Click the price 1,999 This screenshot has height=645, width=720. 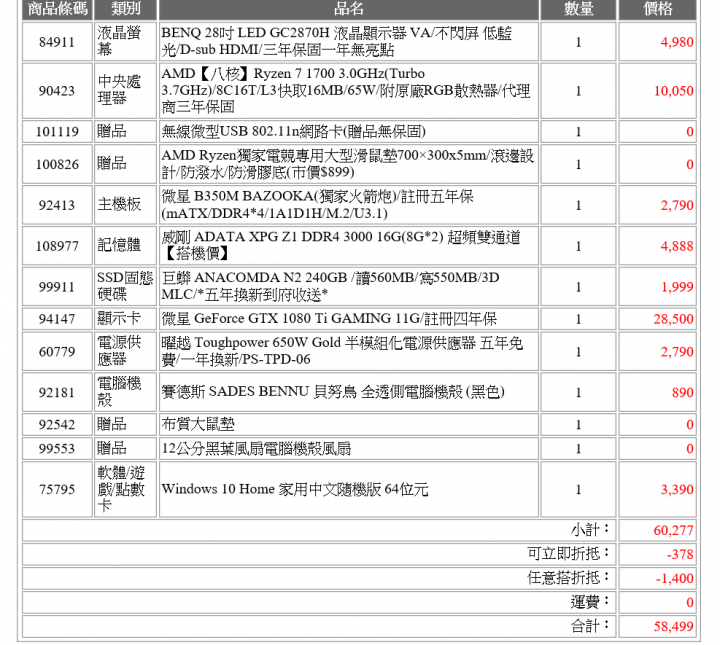click(x=676, y=287)
